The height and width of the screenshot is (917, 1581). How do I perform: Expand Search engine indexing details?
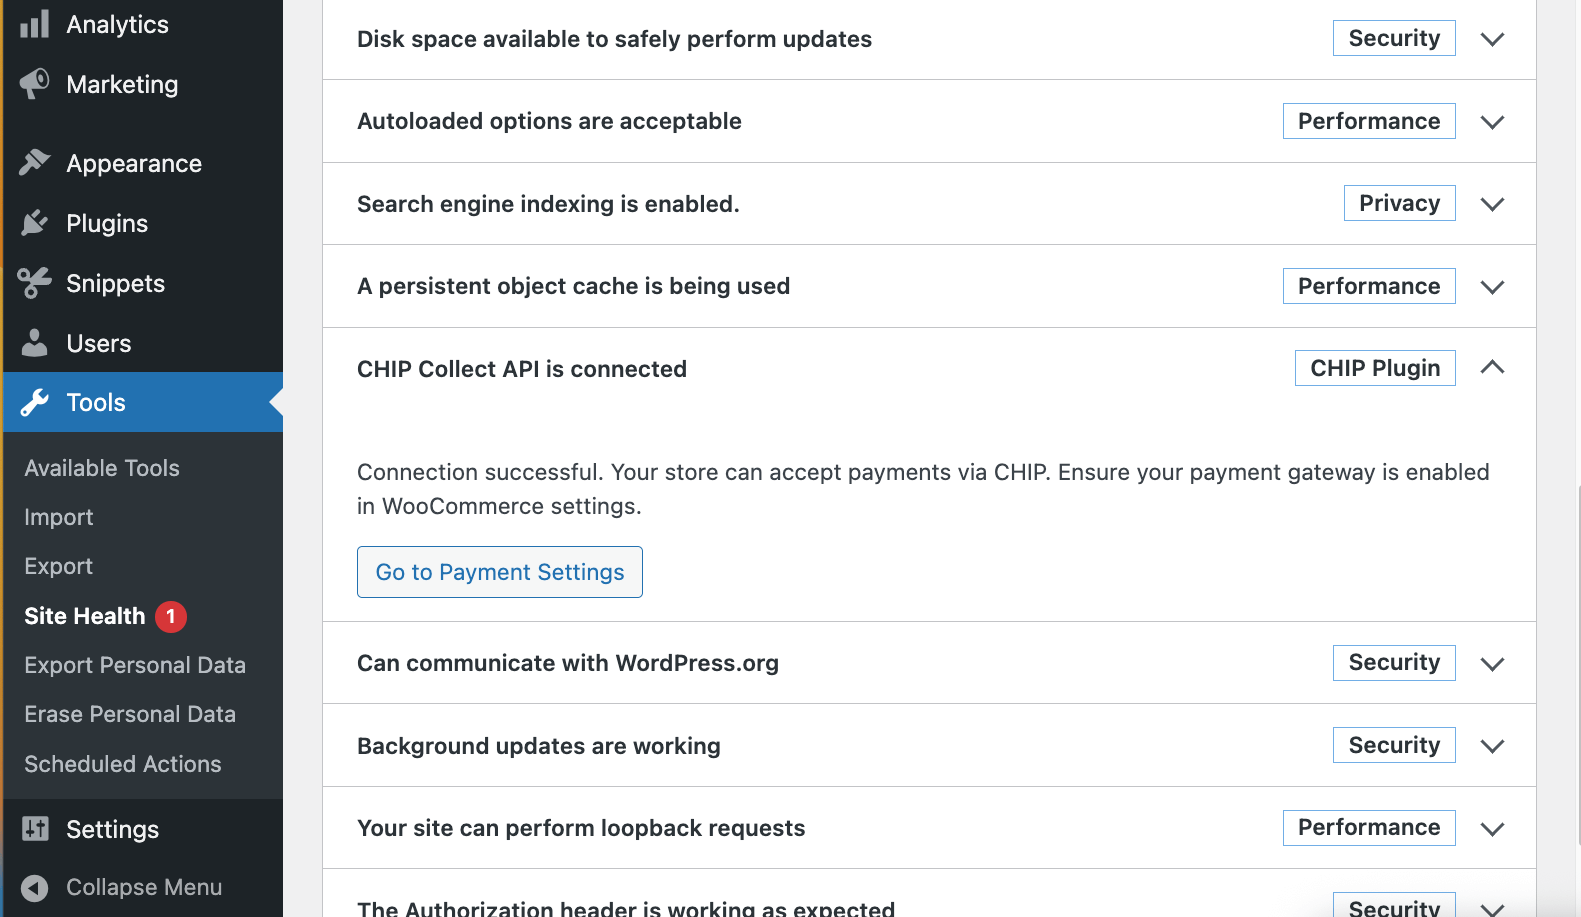(x=1491, y=204)
